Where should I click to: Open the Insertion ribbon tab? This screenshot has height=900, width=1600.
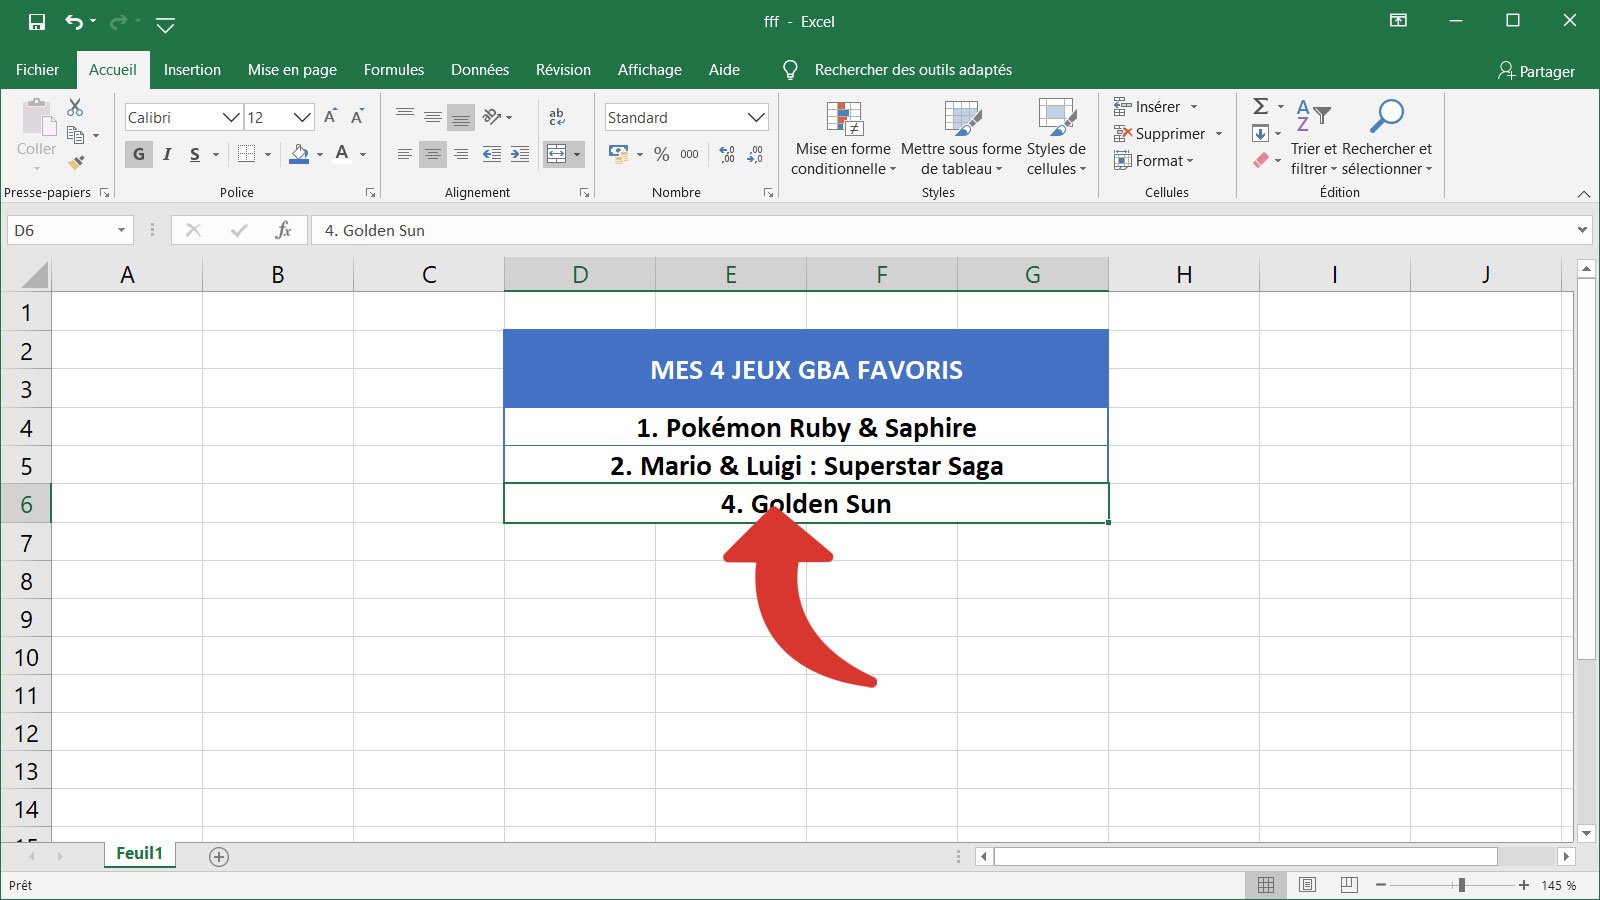click(x=192, y=69)
